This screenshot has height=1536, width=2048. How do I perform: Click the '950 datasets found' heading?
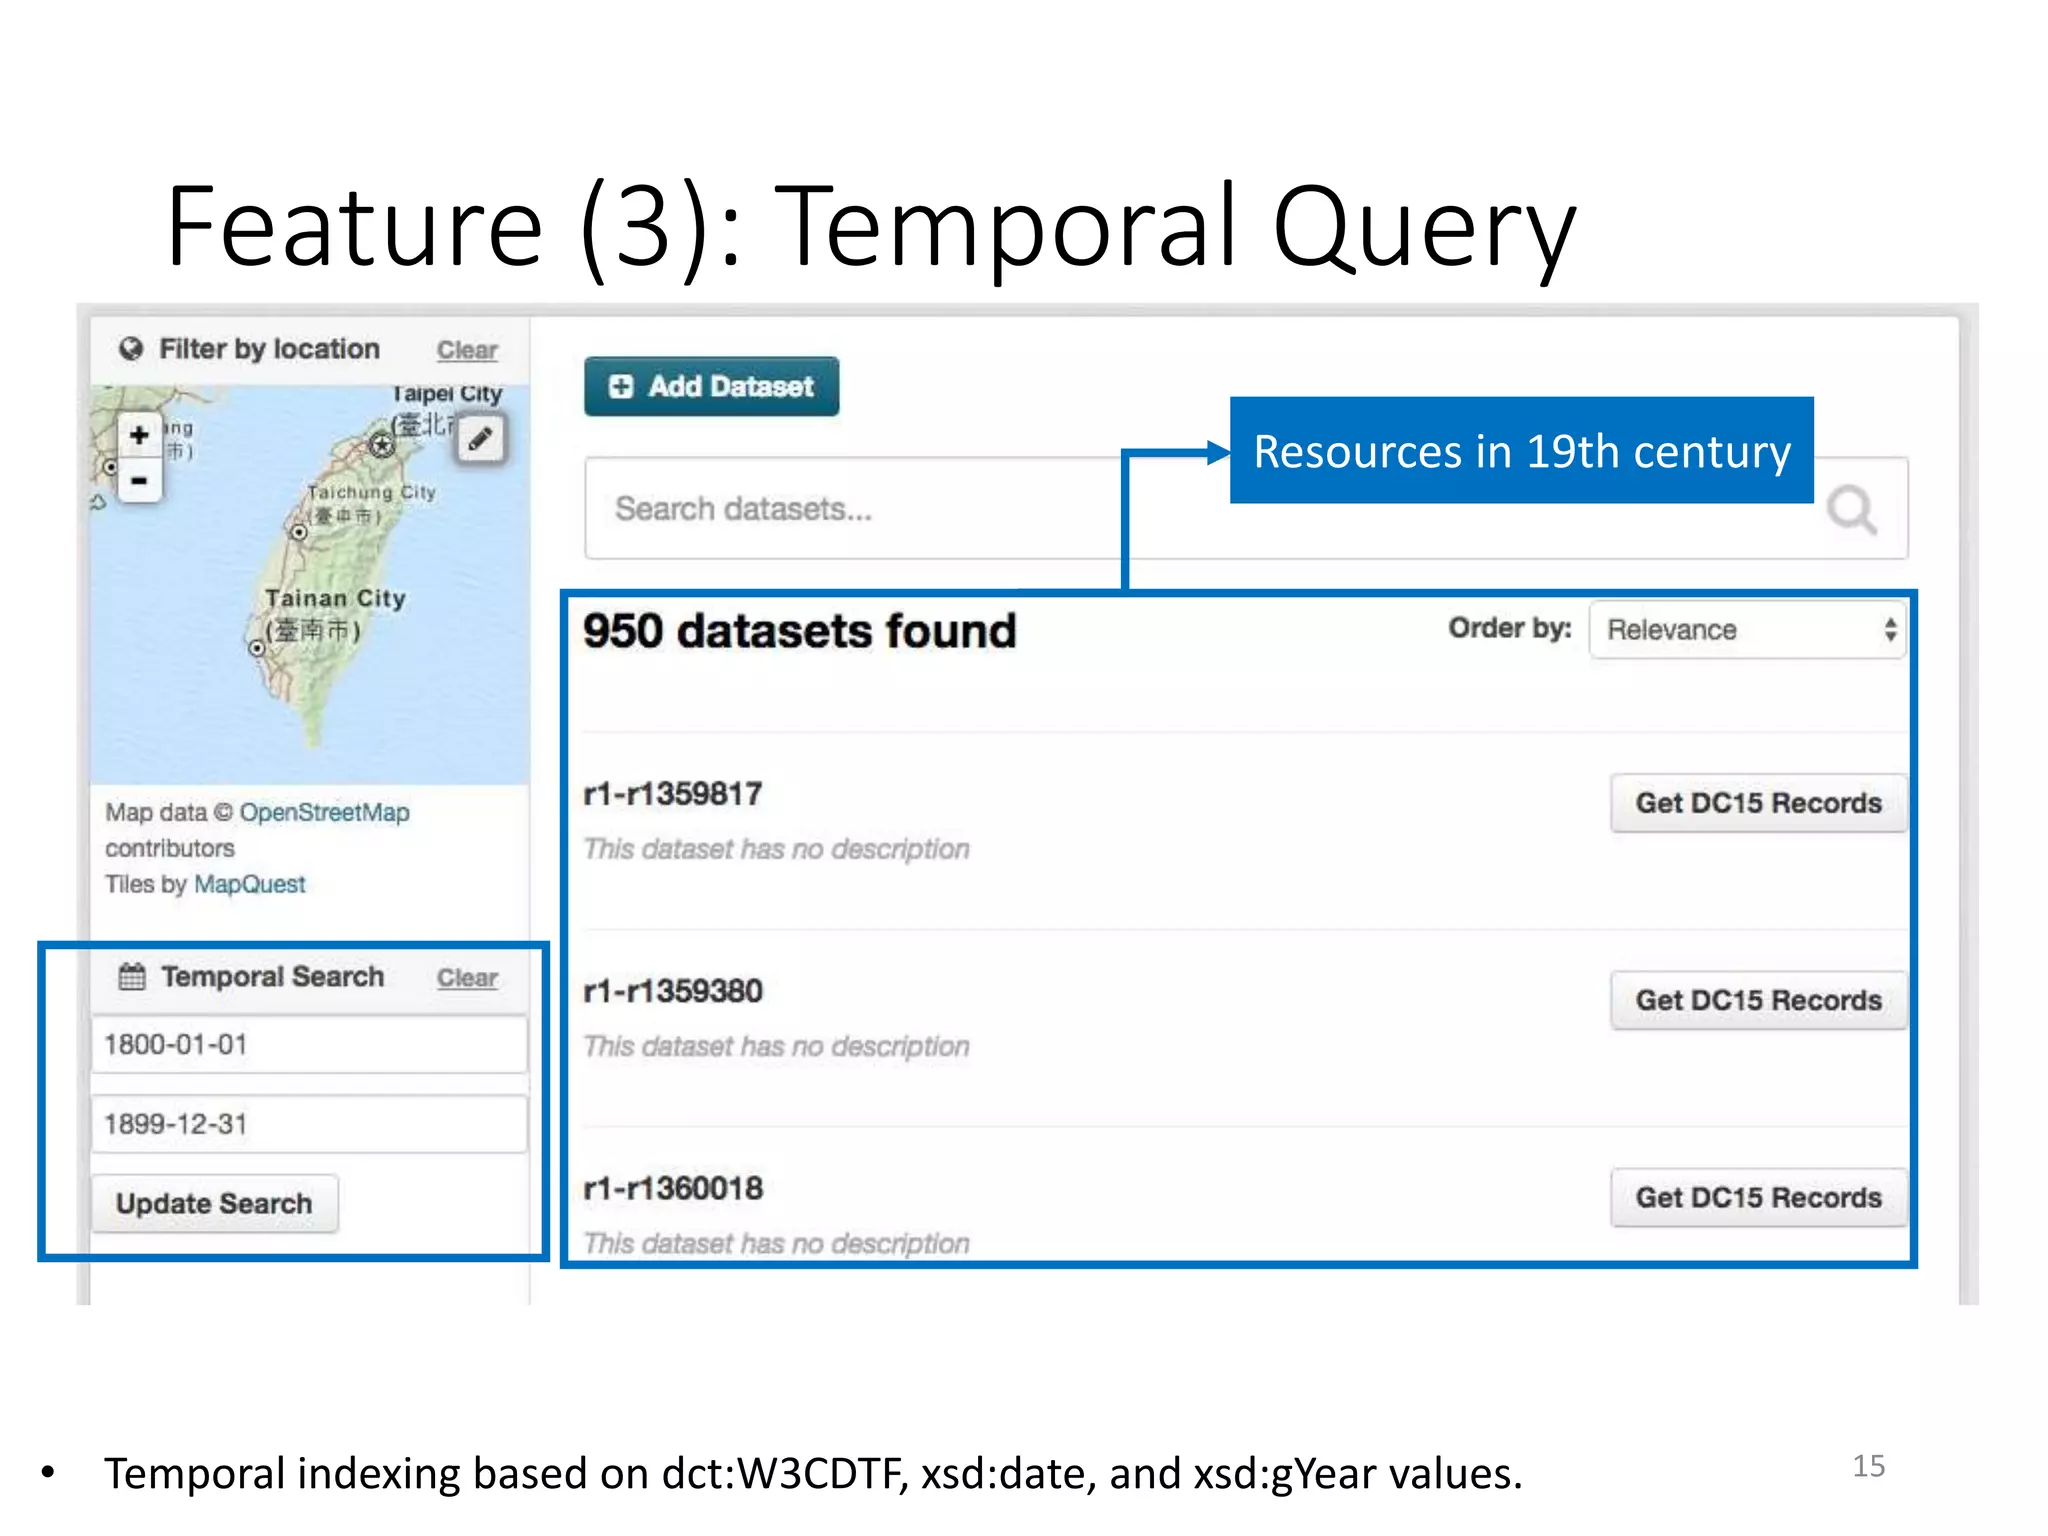coord(799,631)
